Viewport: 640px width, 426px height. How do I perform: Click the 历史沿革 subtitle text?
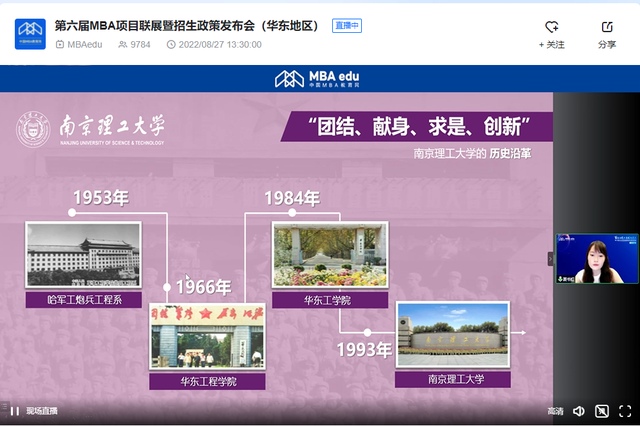click(x=510, y=153)
